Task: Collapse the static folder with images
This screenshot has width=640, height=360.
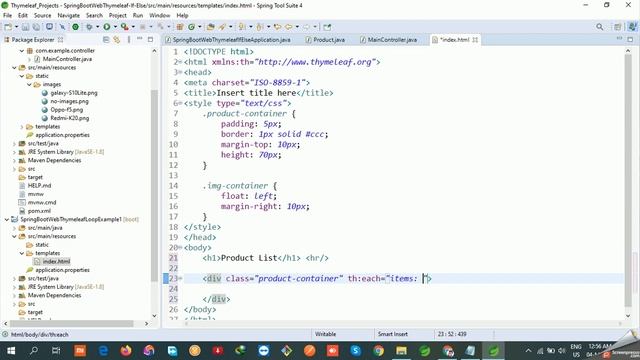Action: pyautogui.click(x=22, y=76)
